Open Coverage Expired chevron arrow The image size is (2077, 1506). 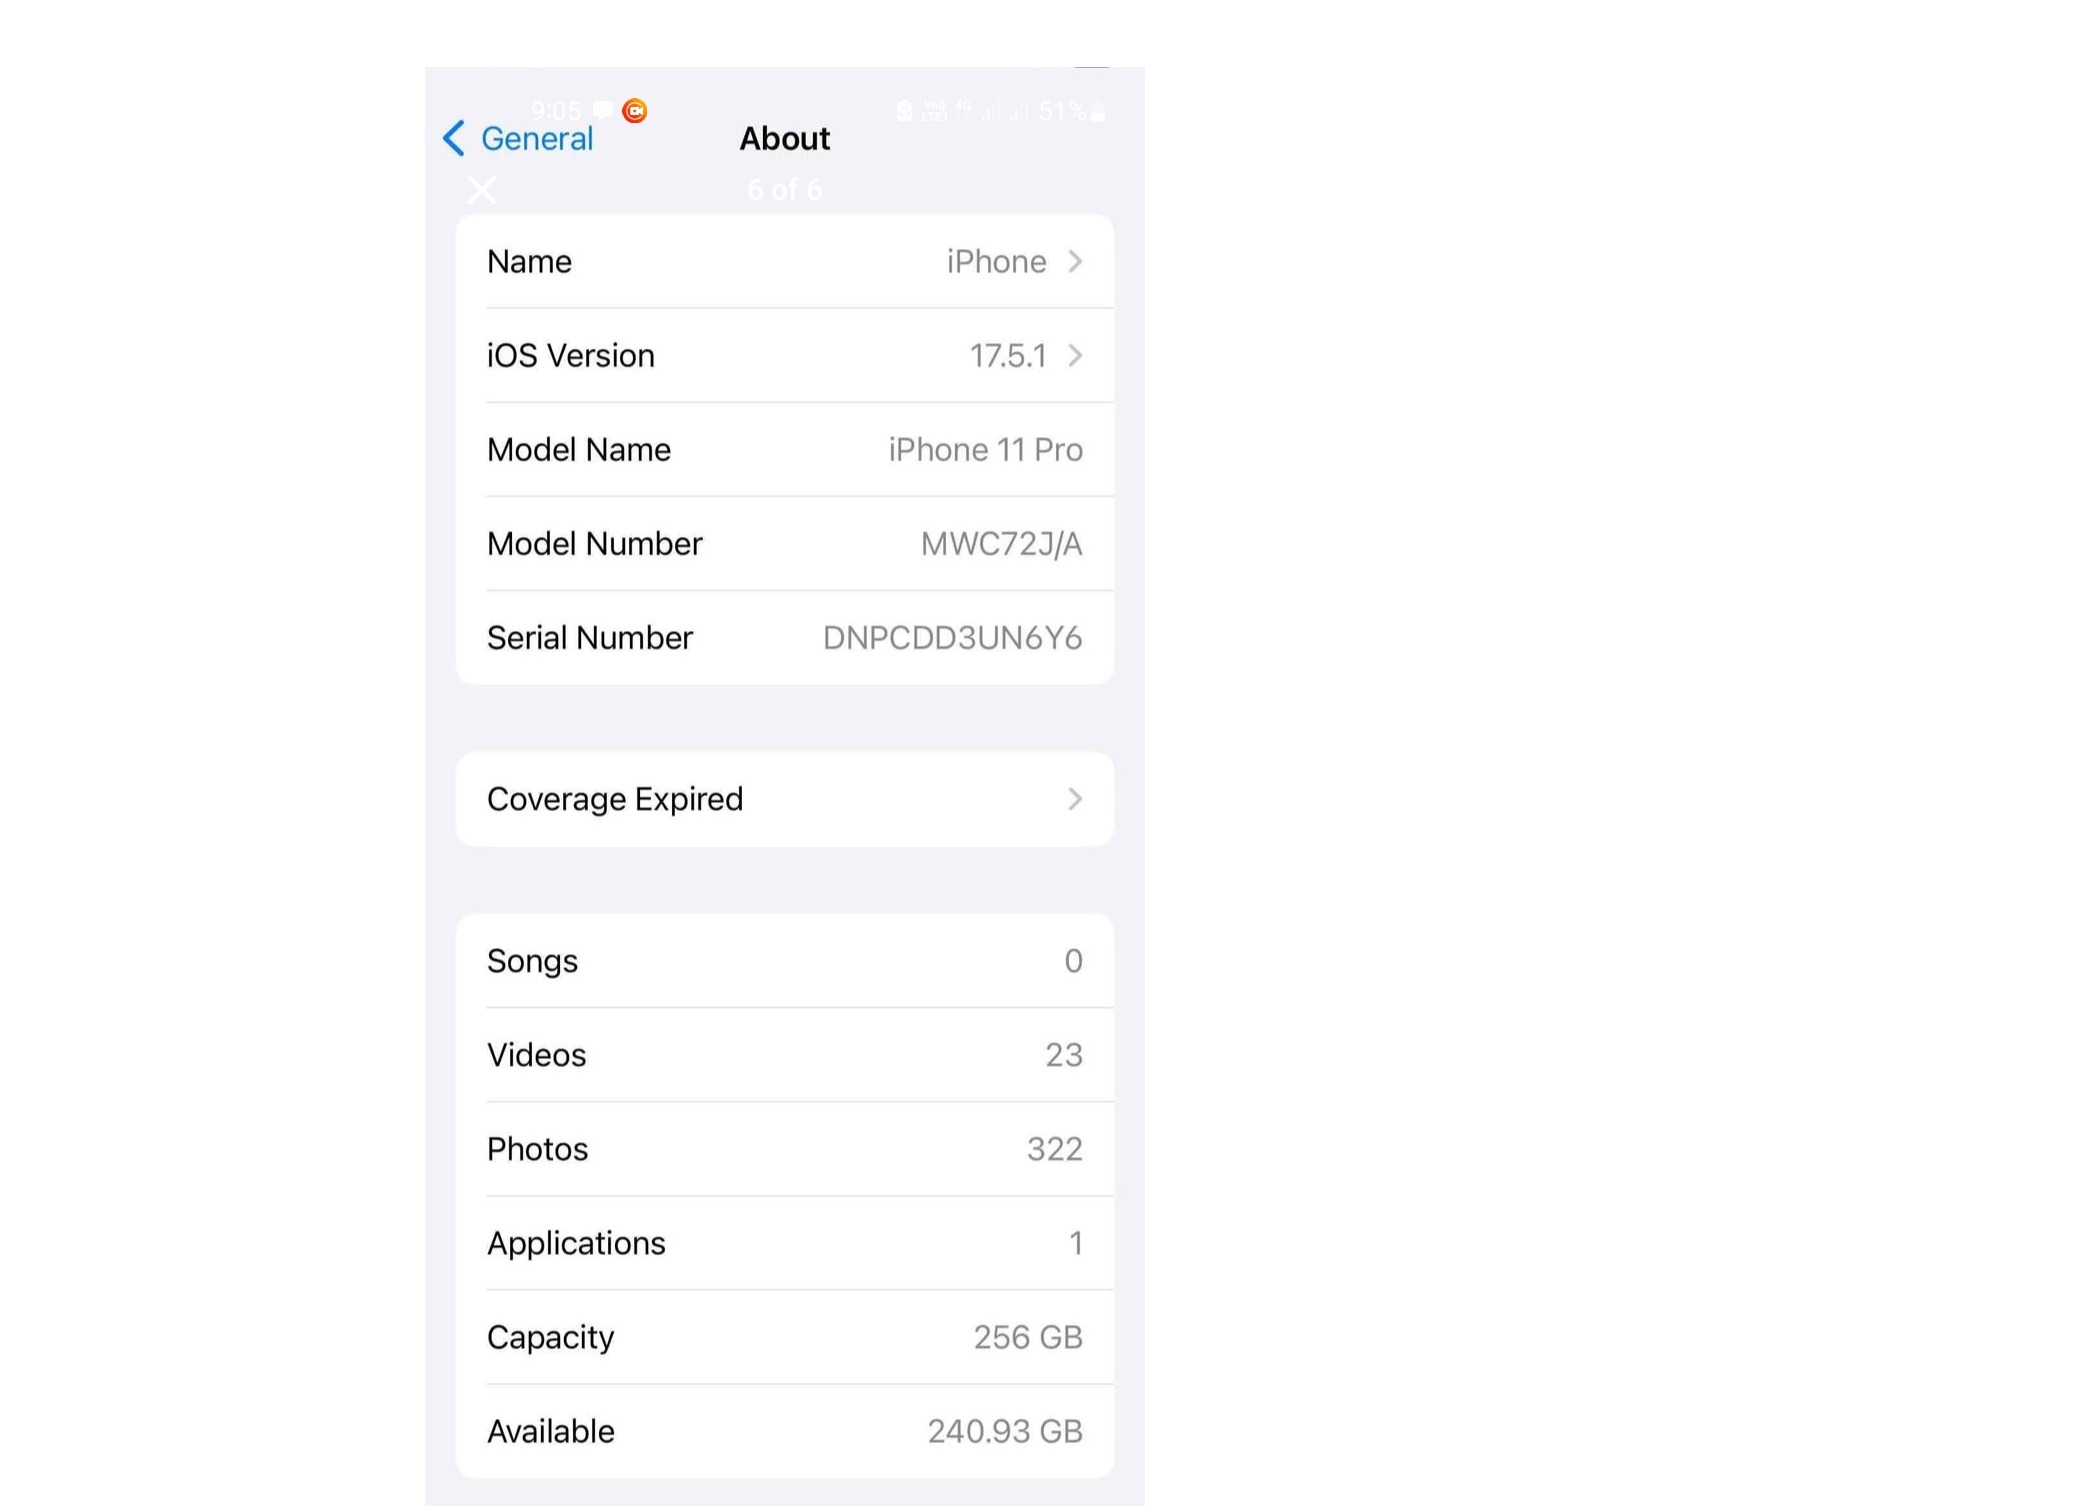click(1075, 799)
